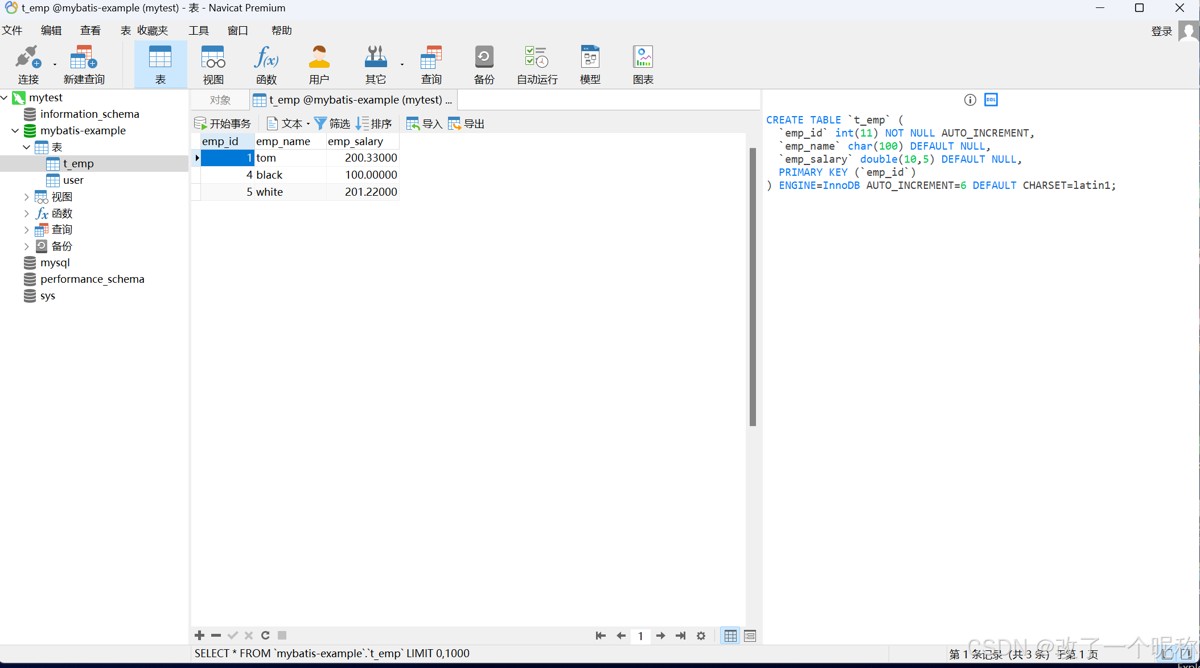Go to first page of records

click(600, 636)
